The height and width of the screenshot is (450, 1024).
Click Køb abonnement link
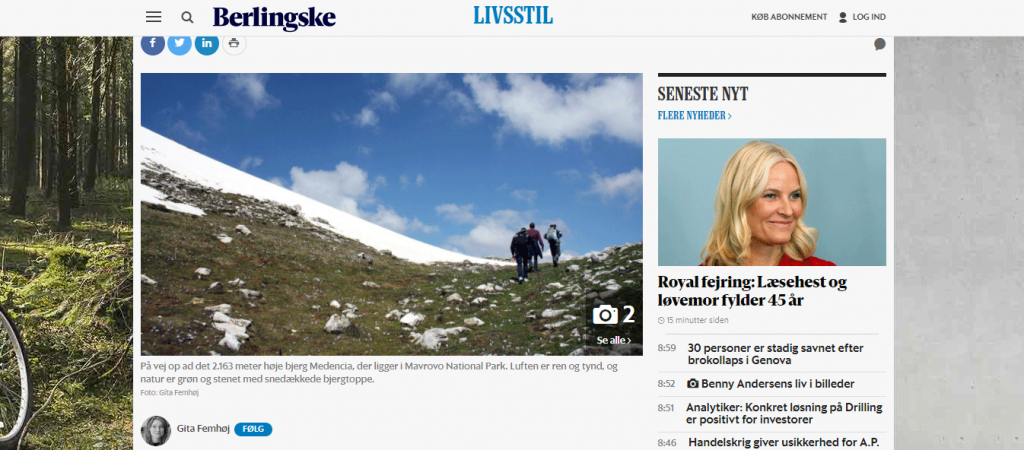tap(789, 17)
